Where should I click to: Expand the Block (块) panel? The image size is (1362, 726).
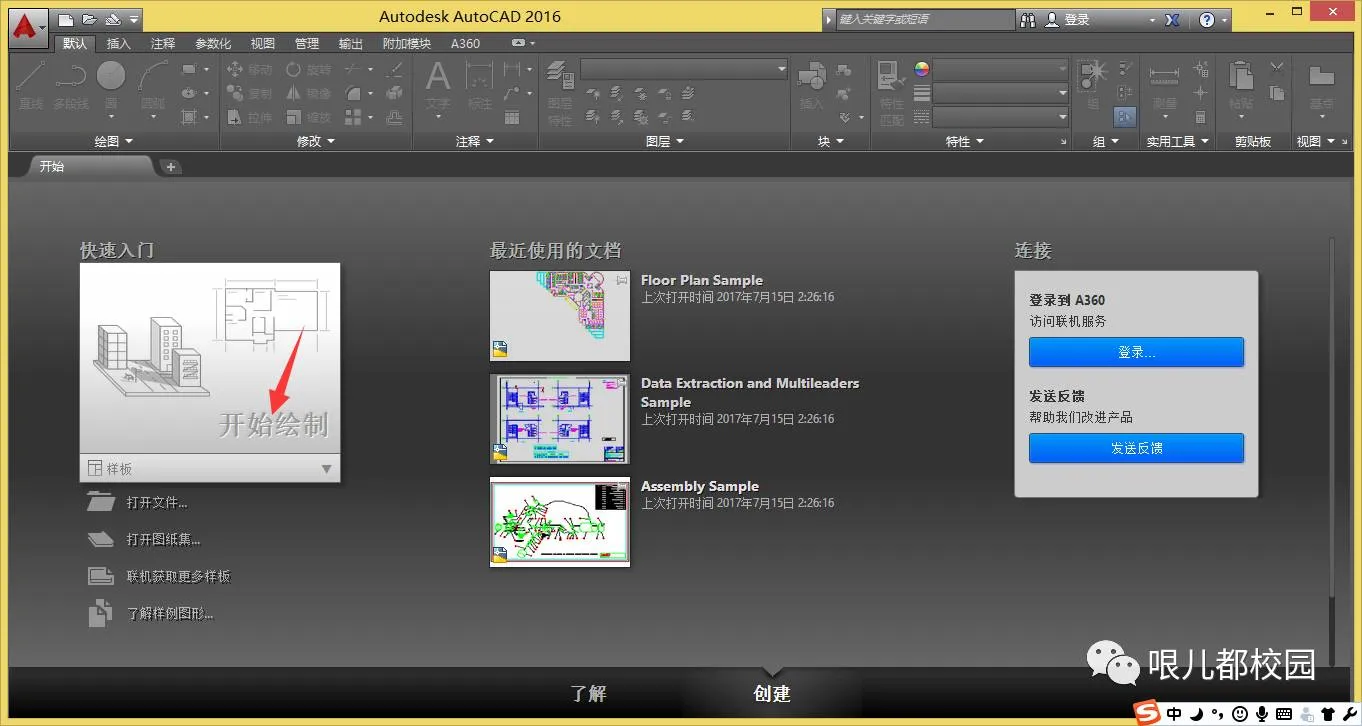click(830, 141)
